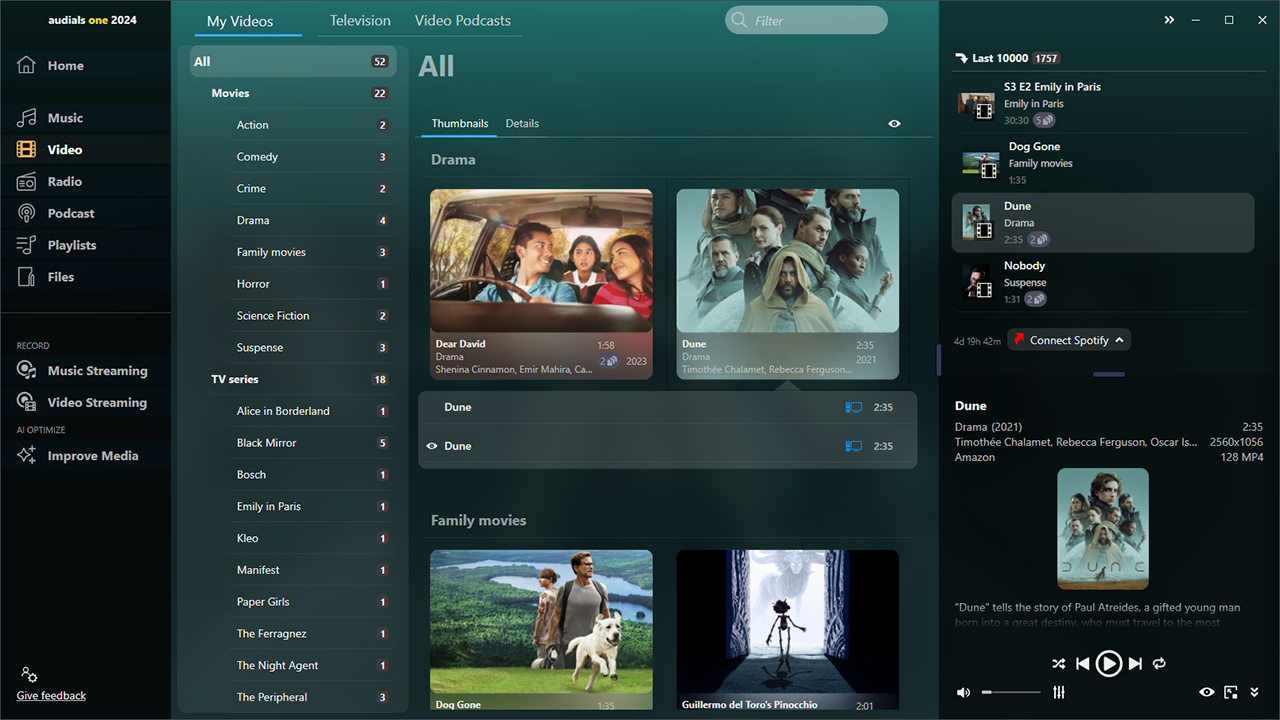Collapse player panel with double-down chevron
This screenshot has width=1280, height=720.
click(x=1254, y=692)
